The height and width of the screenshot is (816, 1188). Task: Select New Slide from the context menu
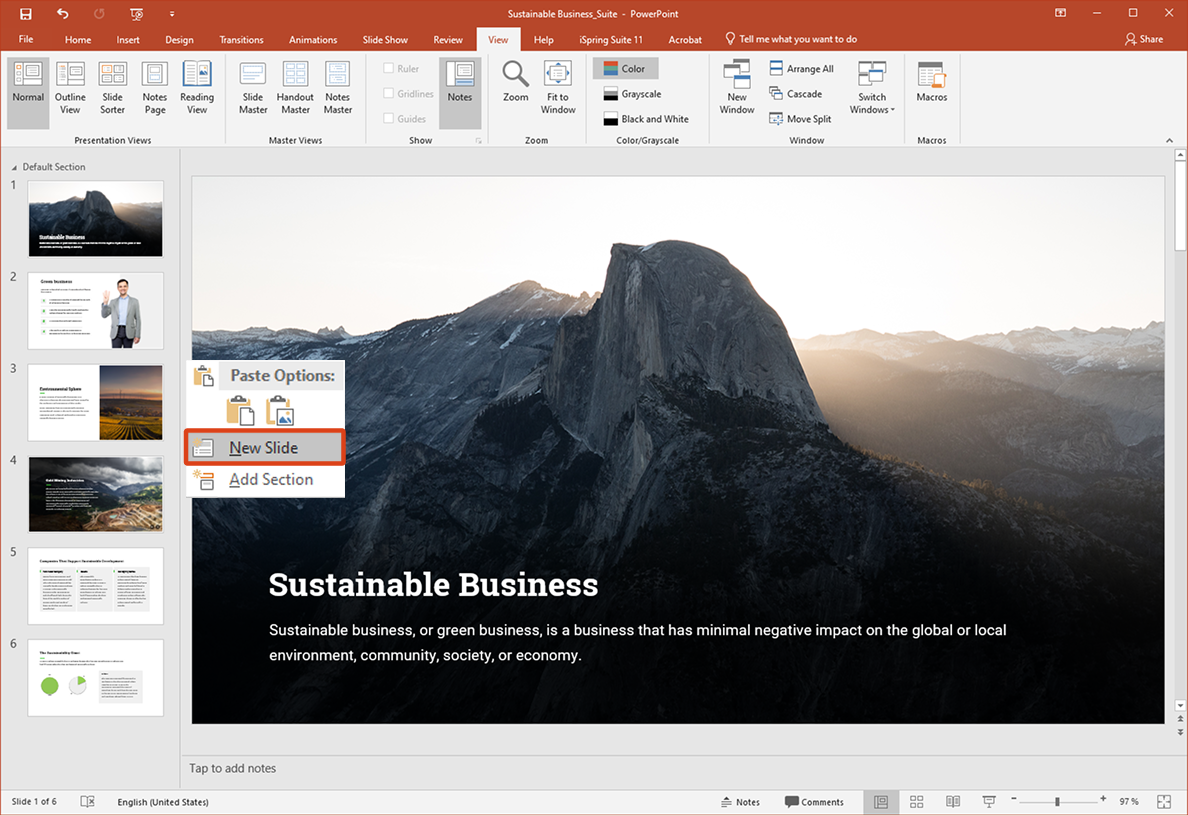tap(264, 447)
